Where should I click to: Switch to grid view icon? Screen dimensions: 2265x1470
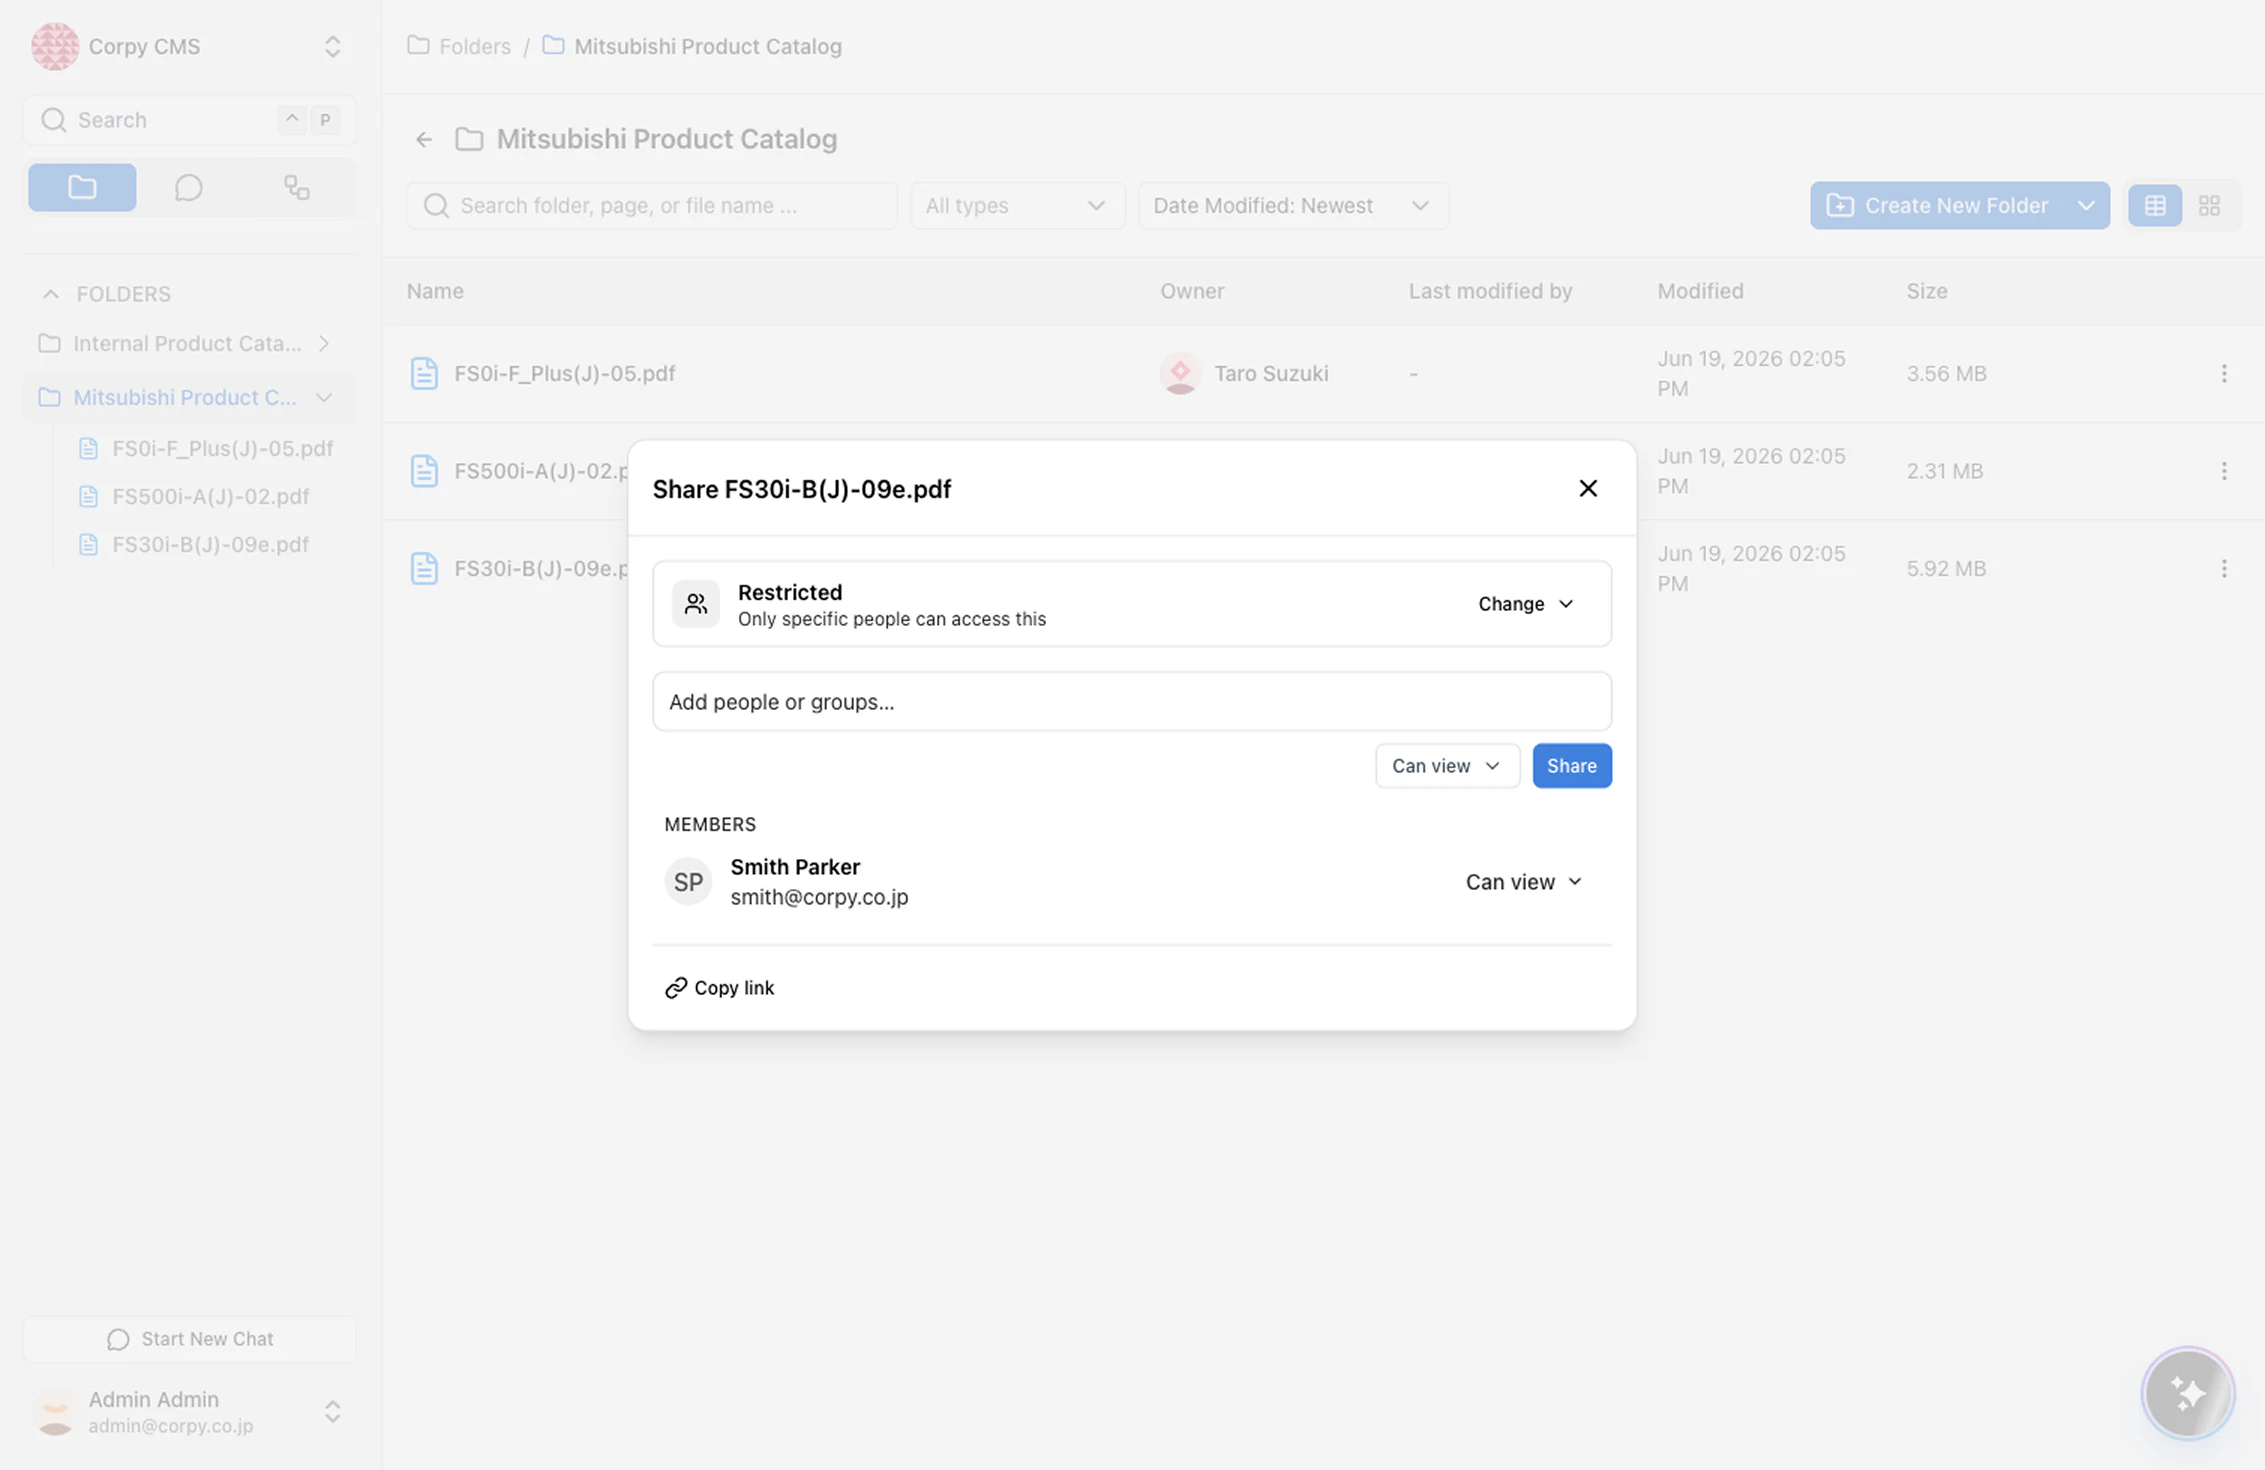[2209, 205]
